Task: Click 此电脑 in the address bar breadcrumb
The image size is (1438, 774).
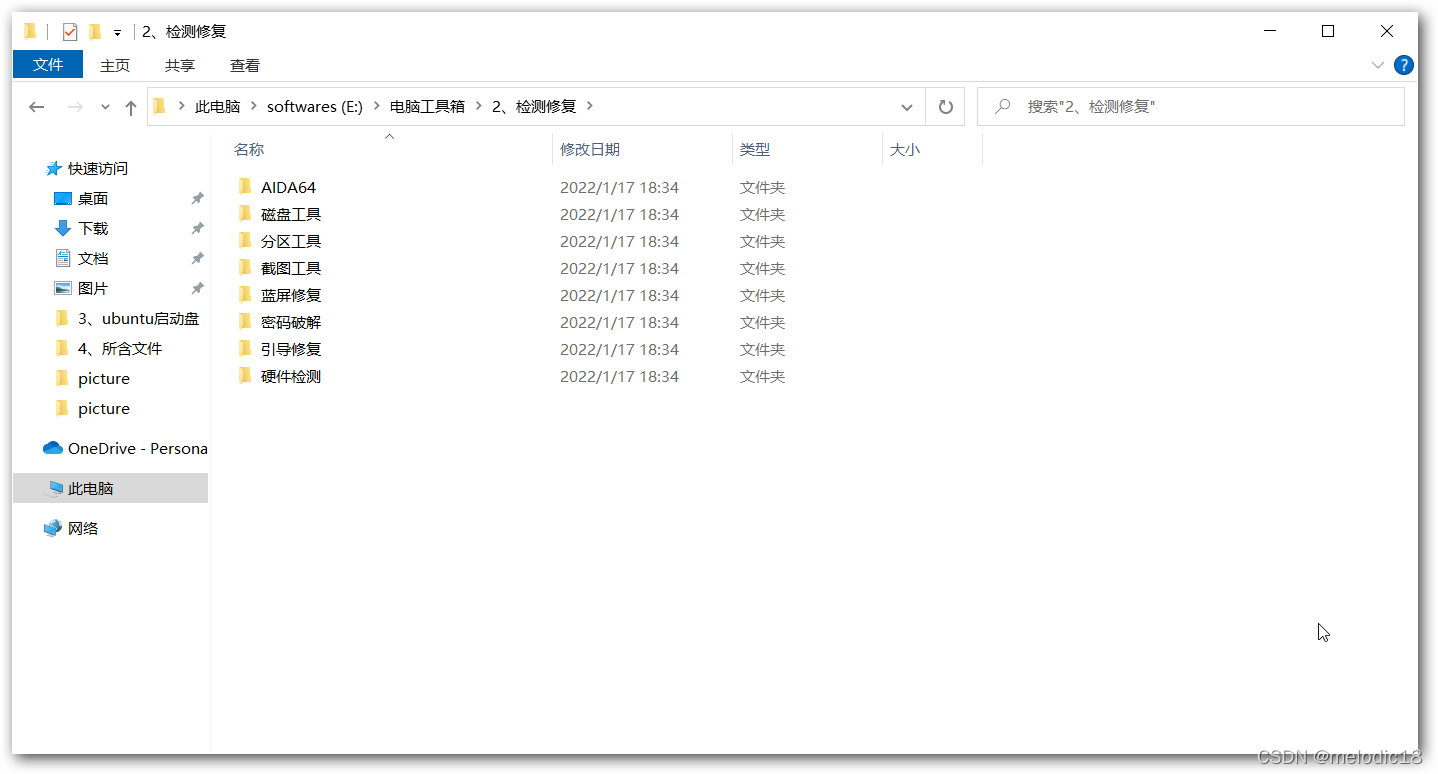Action: tap(217, 106)
